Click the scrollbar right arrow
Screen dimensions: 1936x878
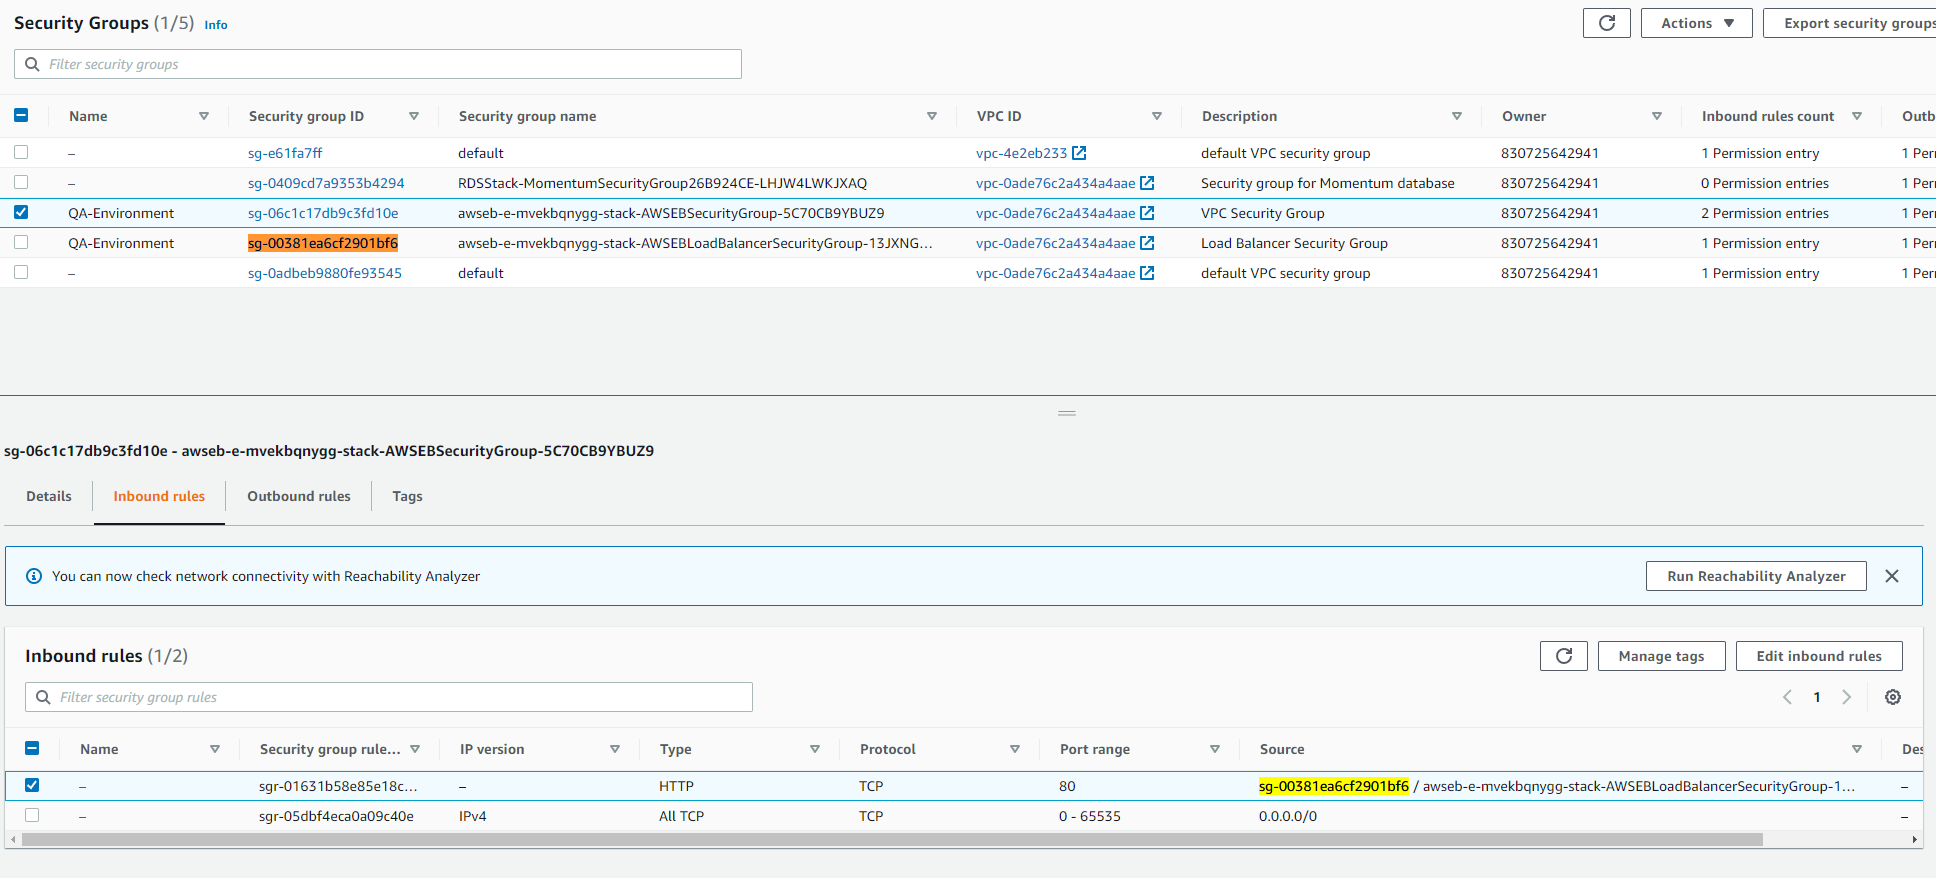1914,840
